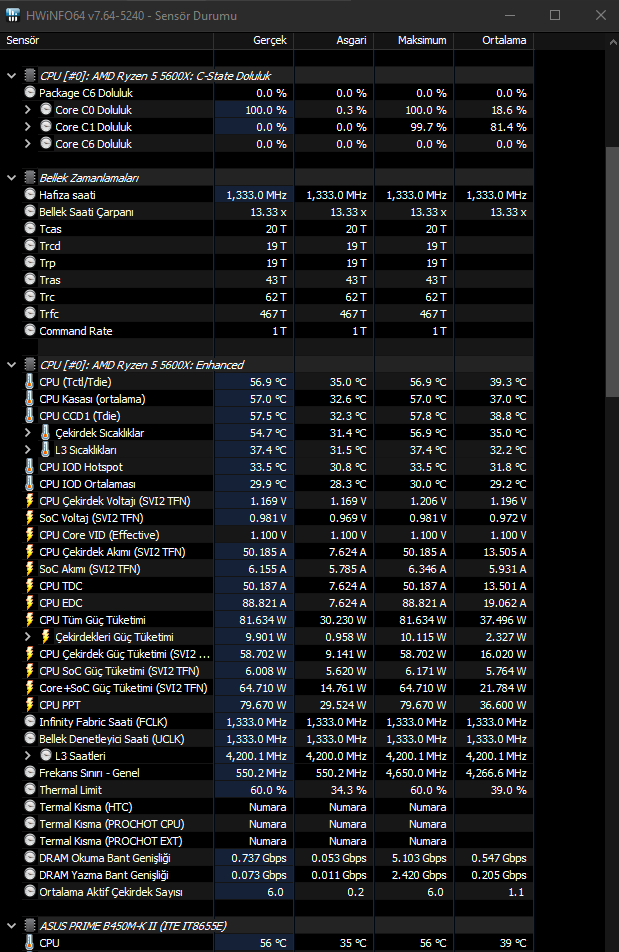This screenshot has height=952, width=619.
Task: Click the HWiNFO64 app icon in title bar
Action: coord(12,15)
